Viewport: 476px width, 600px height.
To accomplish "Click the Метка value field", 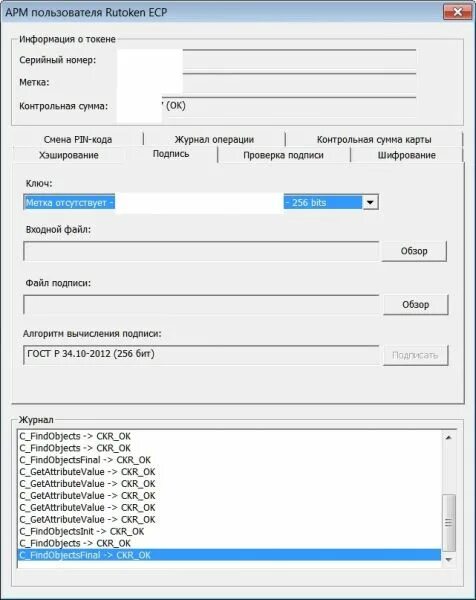I will [x=266, y=83].
